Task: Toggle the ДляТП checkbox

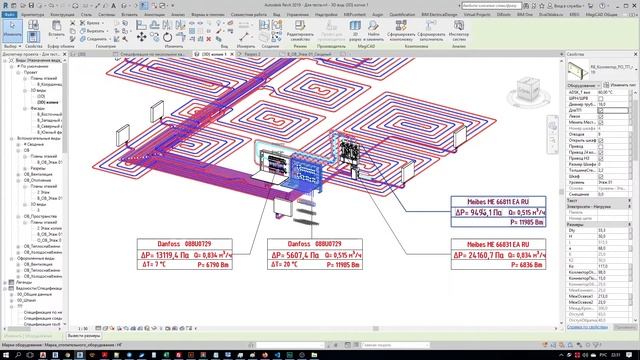Action: 600,110
